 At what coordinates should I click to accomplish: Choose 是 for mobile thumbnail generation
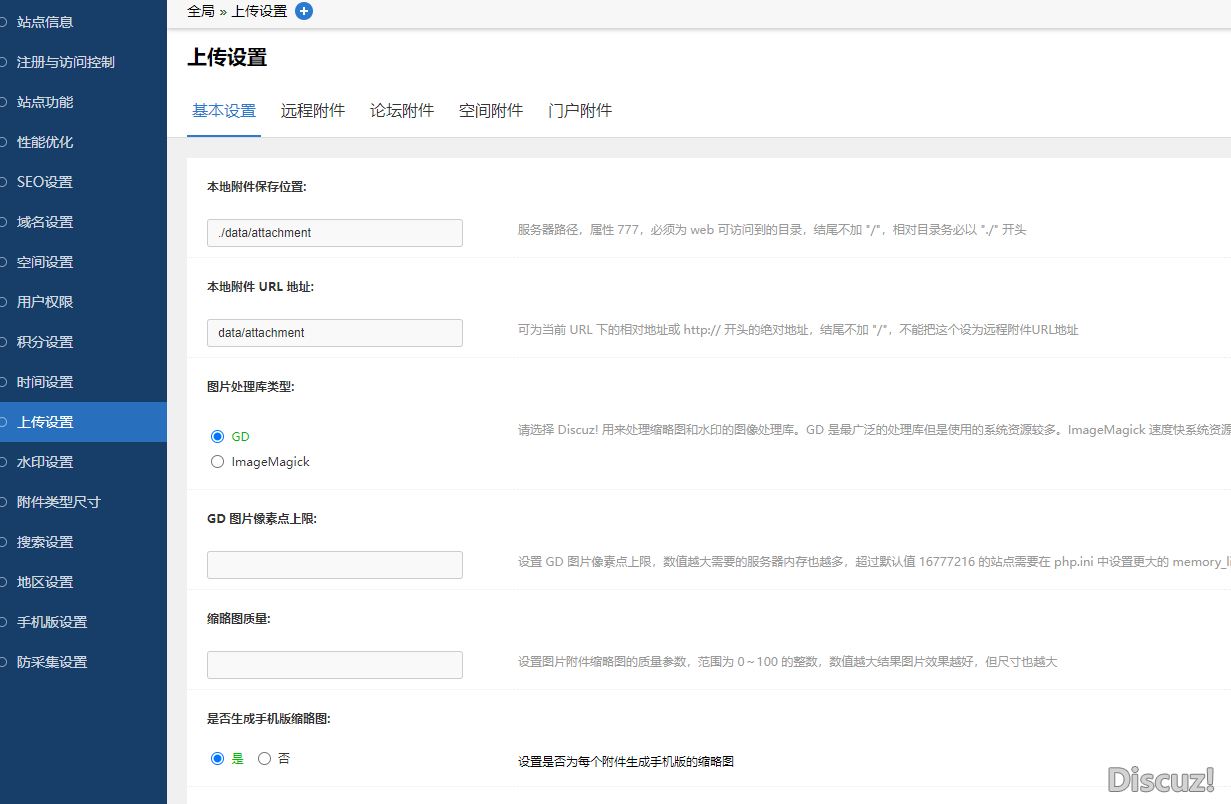click(217, 759)
